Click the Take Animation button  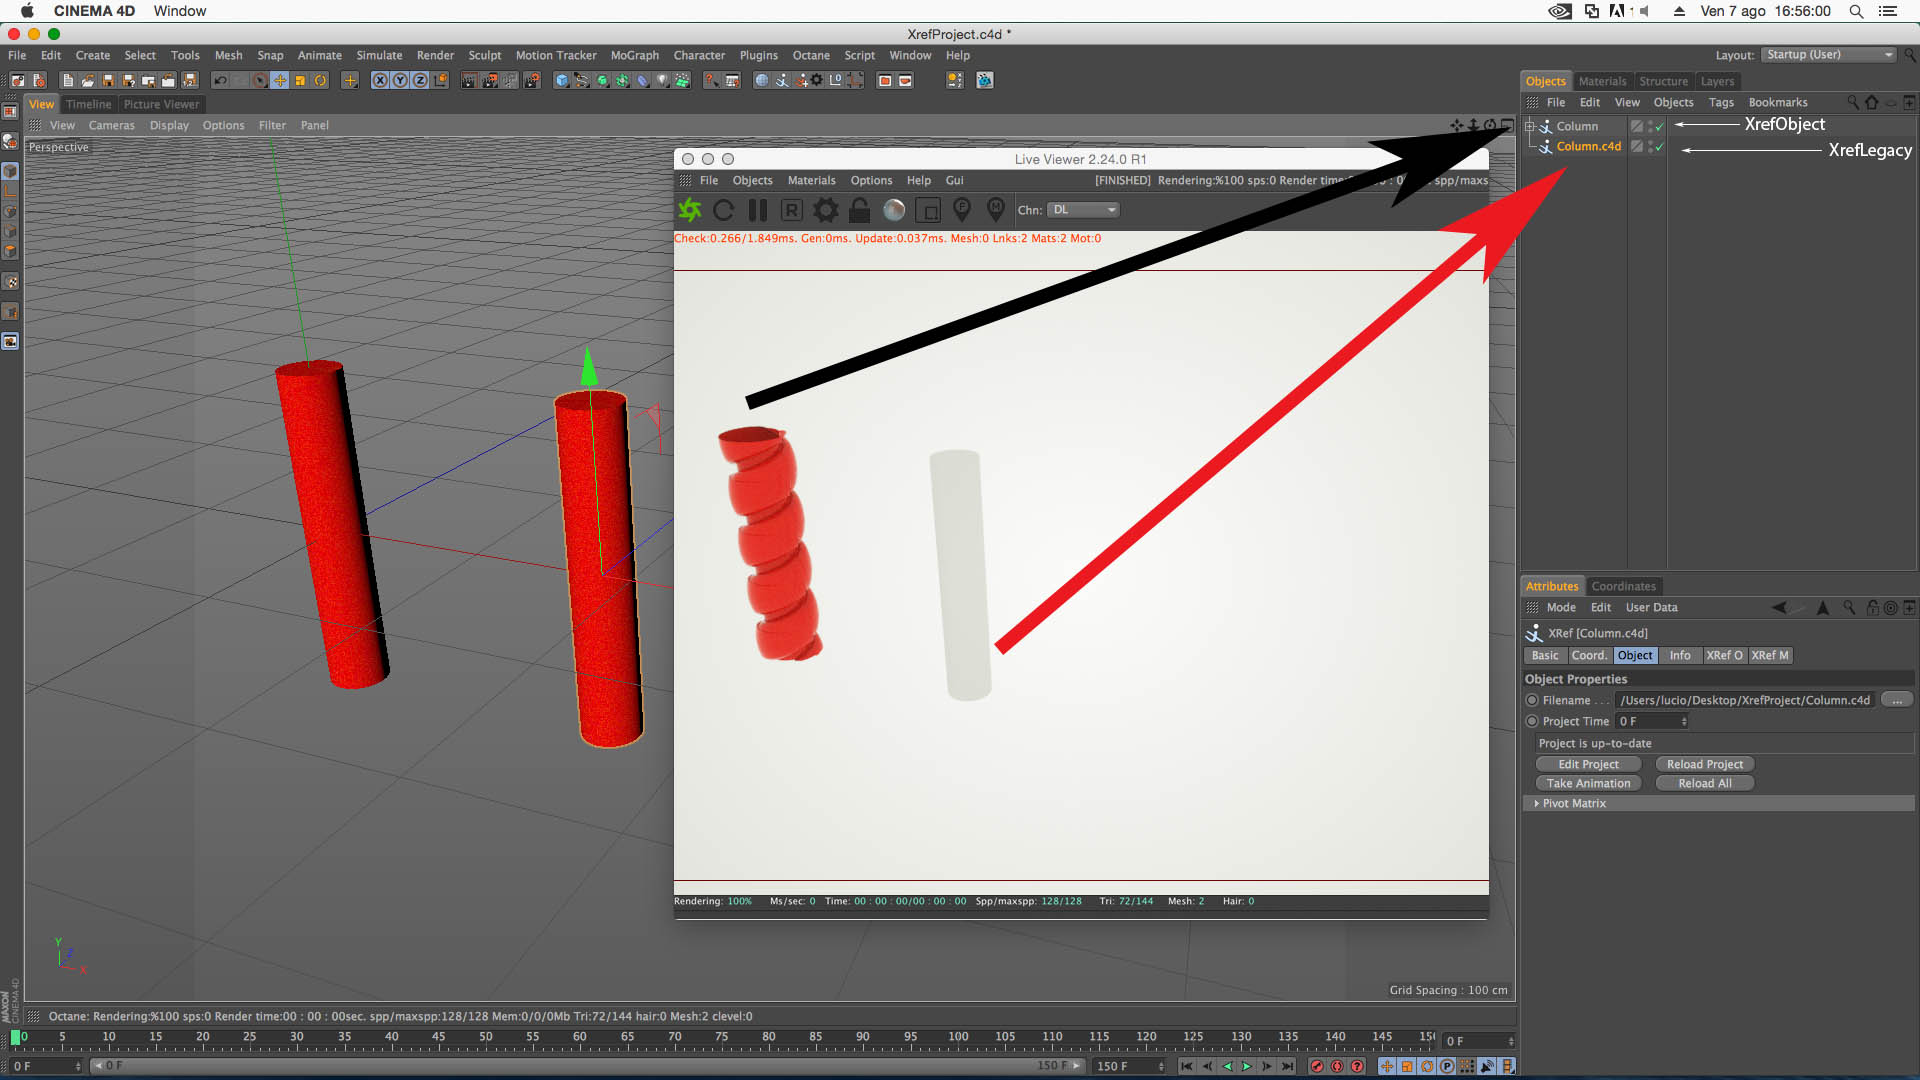[1588, 783]
